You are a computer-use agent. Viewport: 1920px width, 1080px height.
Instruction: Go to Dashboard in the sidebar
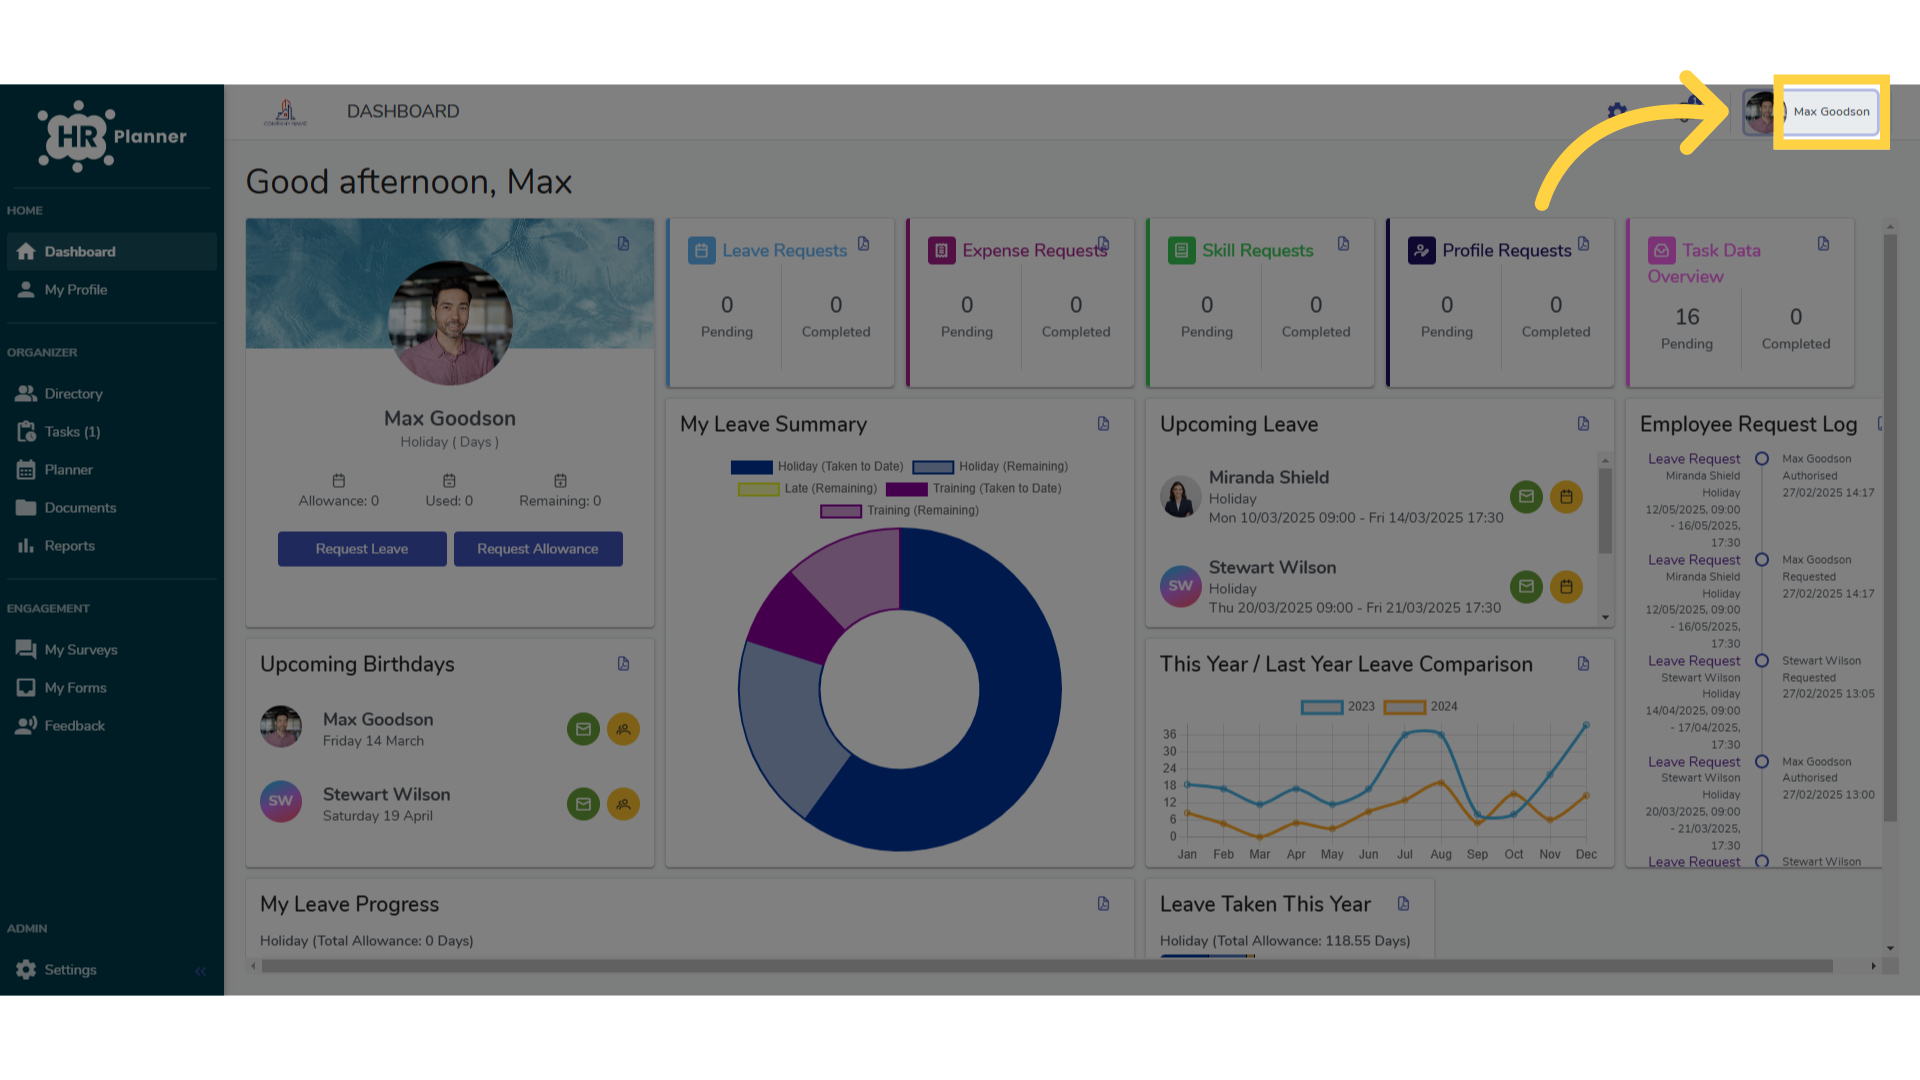point(111,252)
